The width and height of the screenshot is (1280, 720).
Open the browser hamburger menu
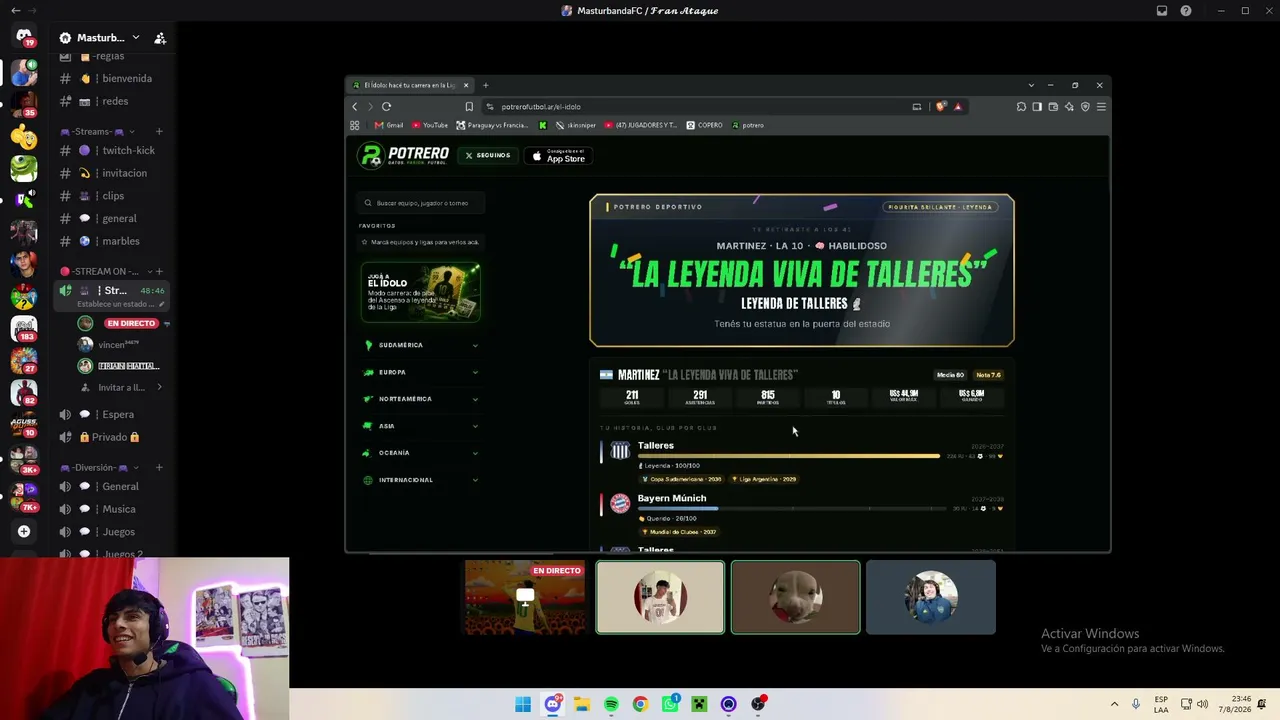[x=1101, y=106]
